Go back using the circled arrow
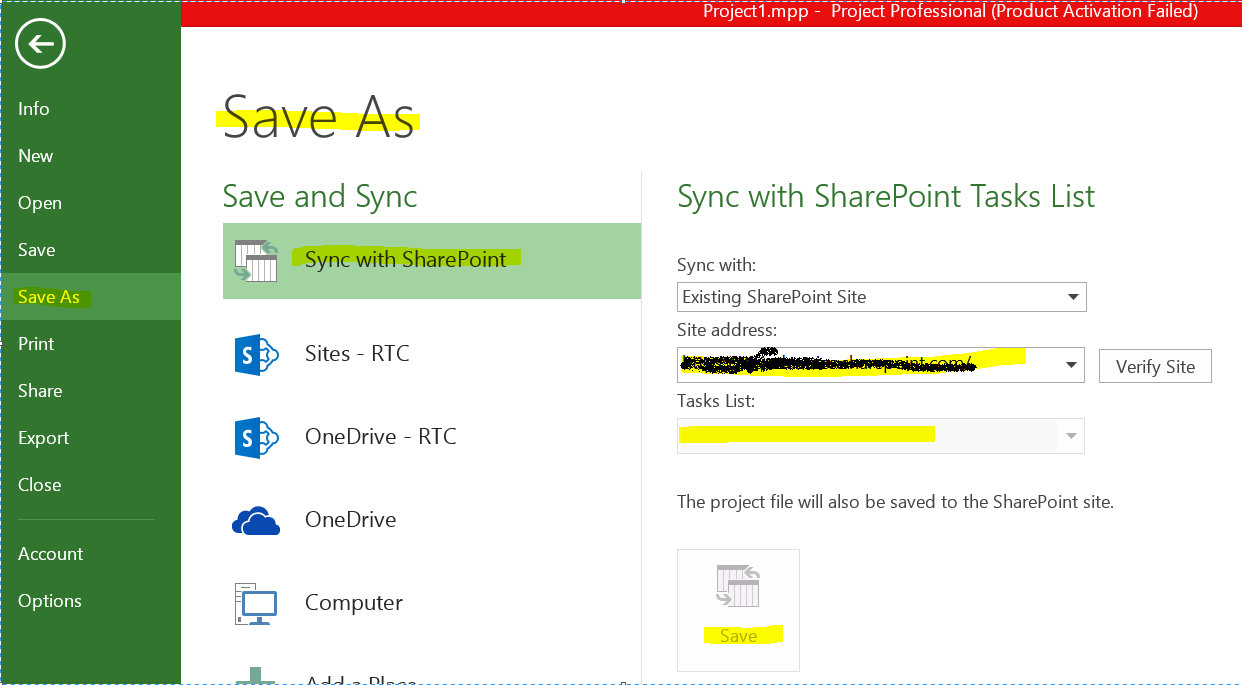Viewport: 1242px width, 685px height. click(x=41, y=44)
